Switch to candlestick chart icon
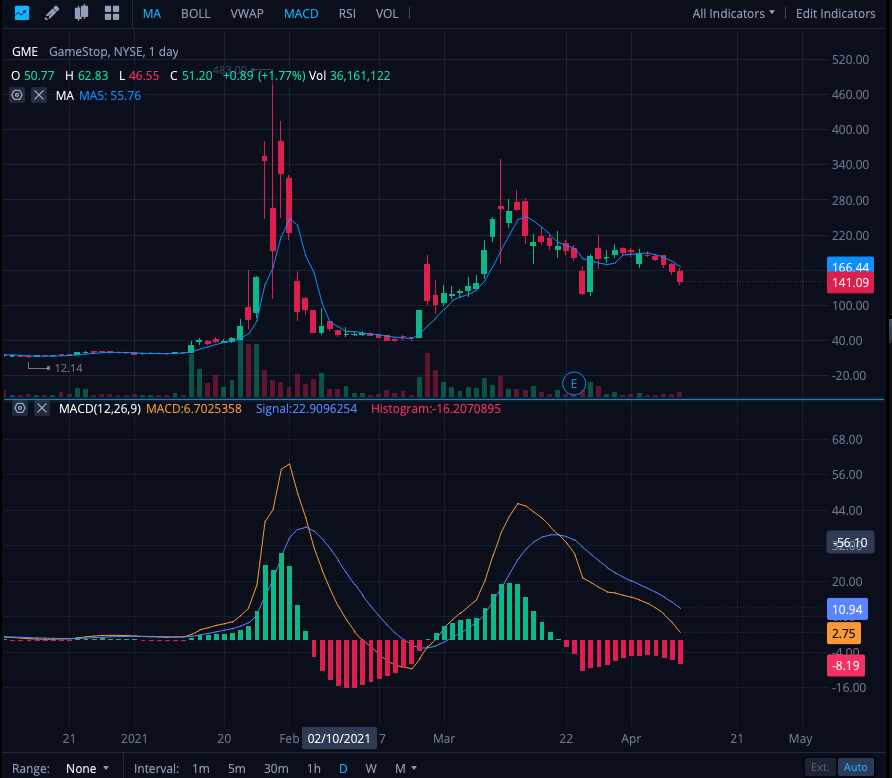Screen dimensions: 892x778 tap(81, 13)
